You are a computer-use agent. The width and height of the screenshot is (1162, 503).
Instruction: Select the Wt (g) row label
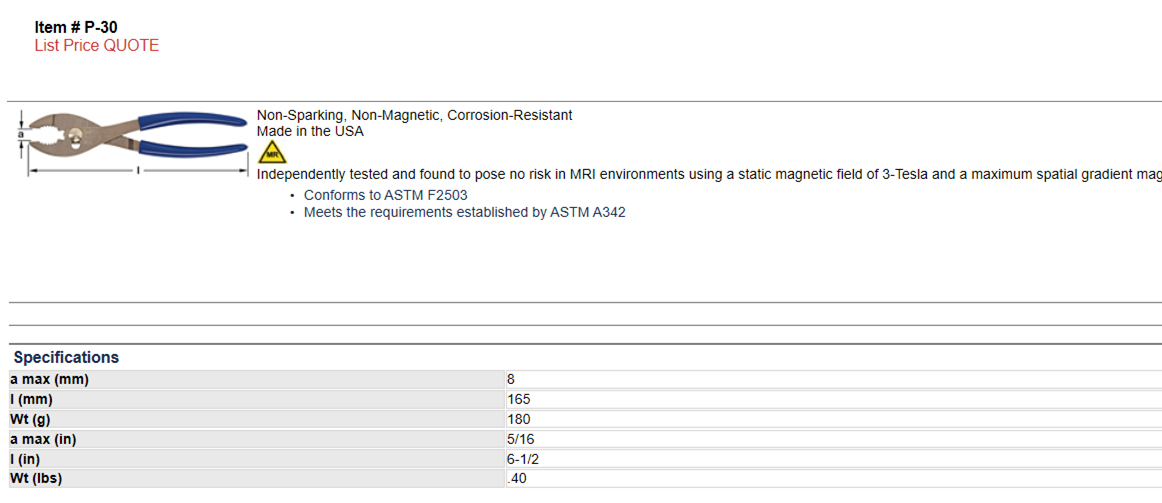click(257, 419)
